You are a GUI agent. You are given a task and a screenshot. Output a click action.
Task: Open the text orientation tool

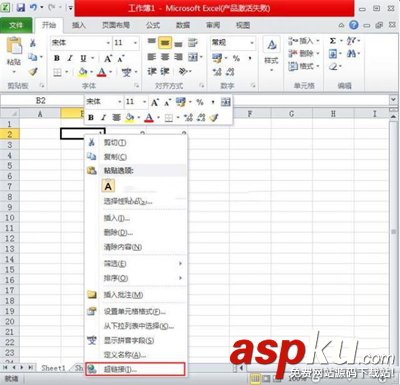pyautogui.click(x=183, y=71)
